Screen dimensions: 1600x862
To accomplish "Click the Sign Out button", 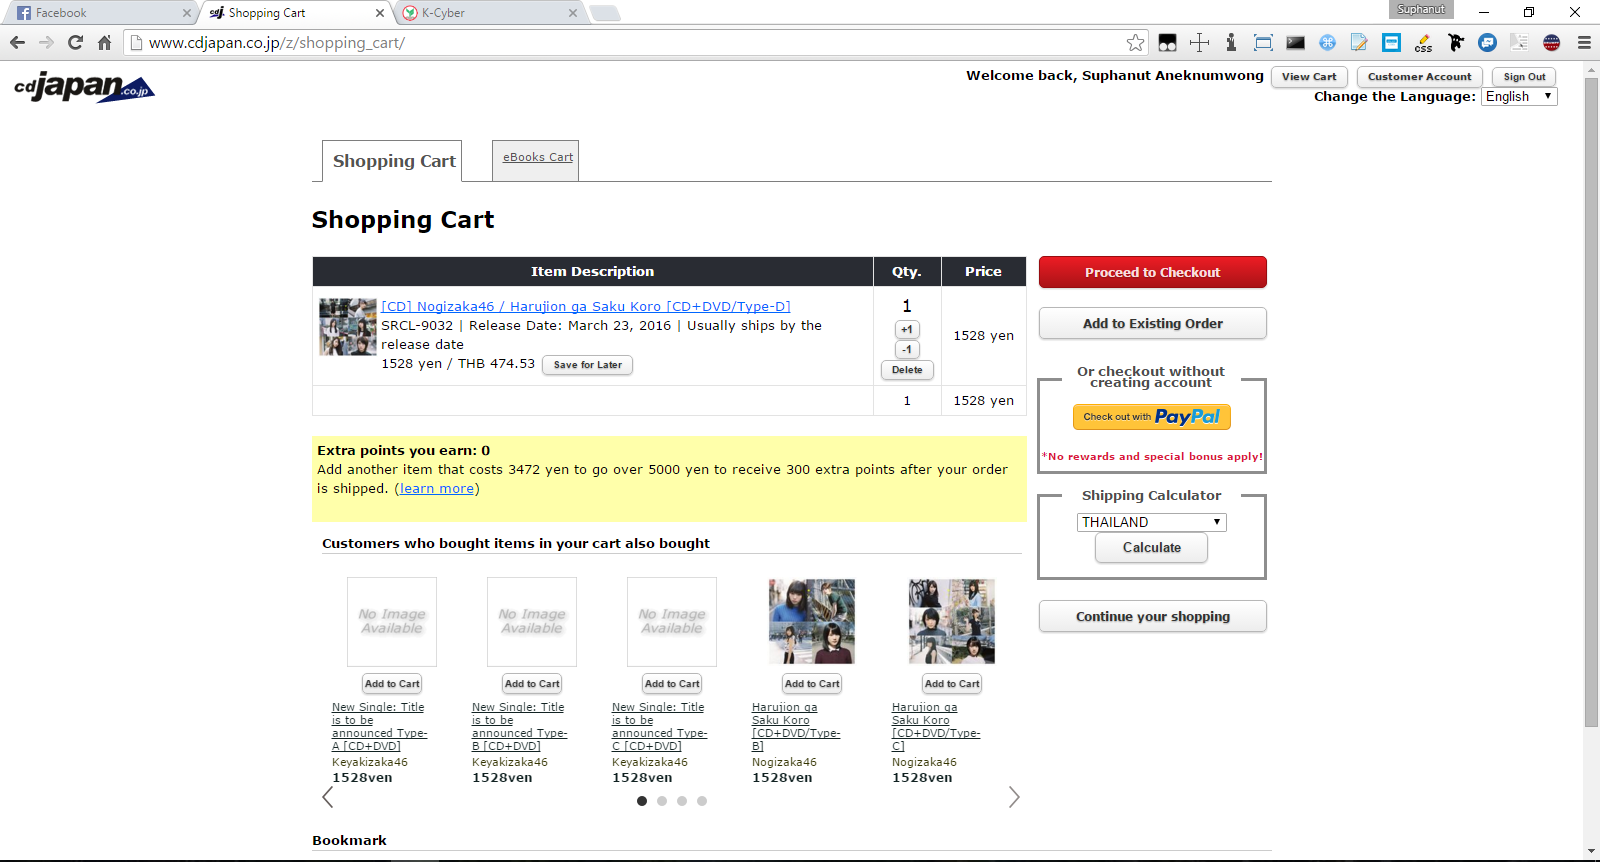I will point(1524,77).
